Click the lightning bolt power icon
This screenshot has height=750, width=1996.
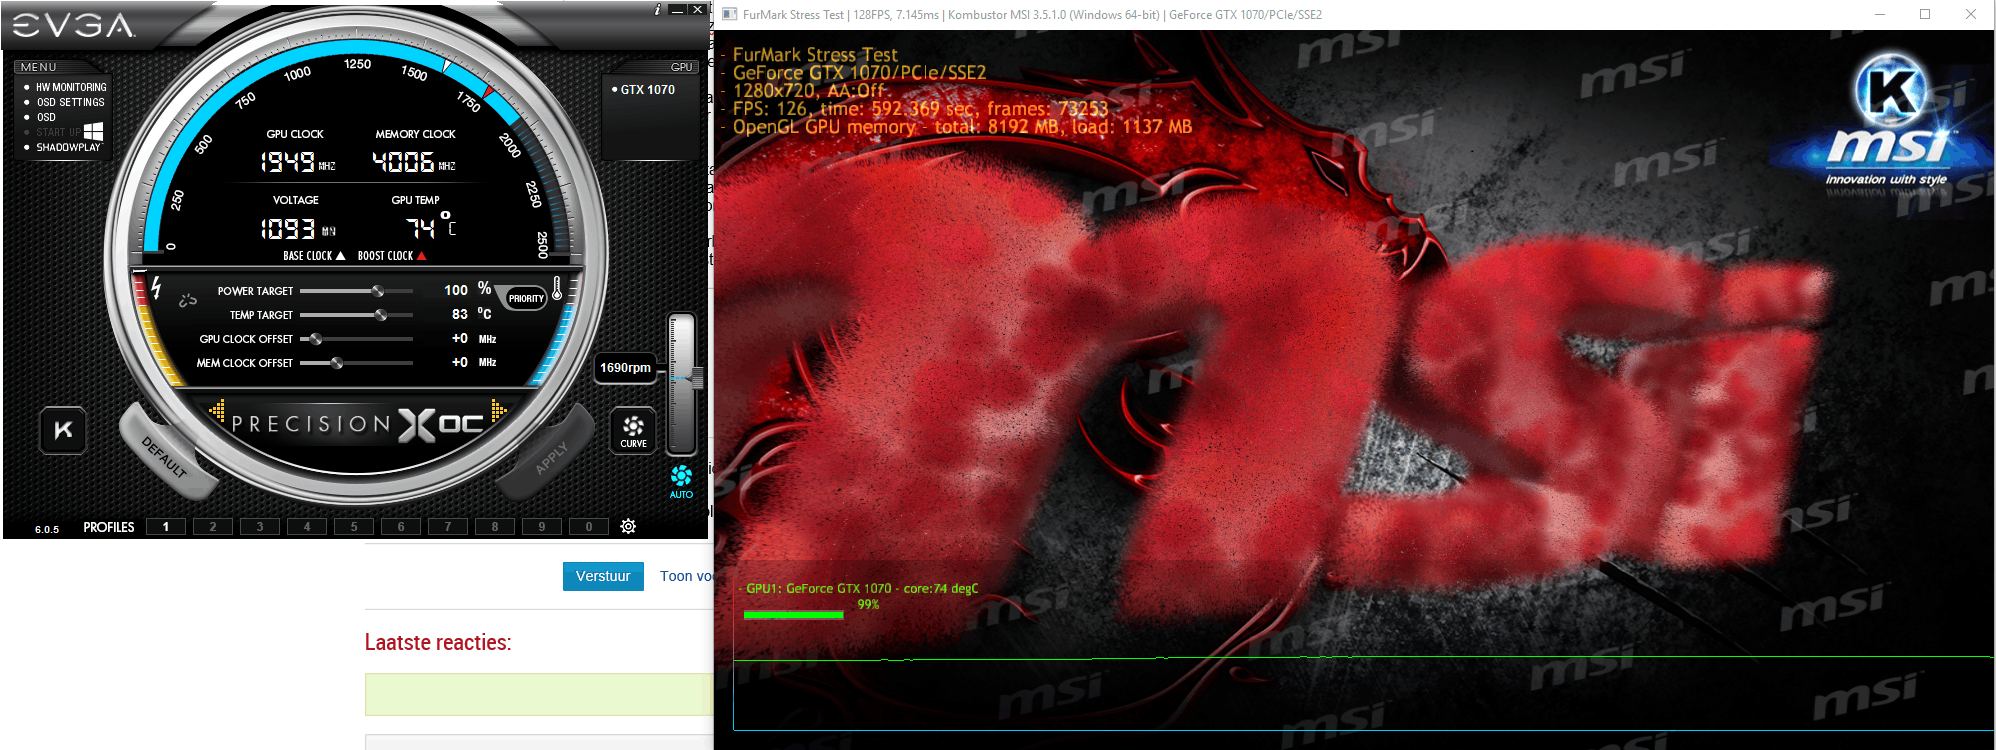[x=156, y=288]
